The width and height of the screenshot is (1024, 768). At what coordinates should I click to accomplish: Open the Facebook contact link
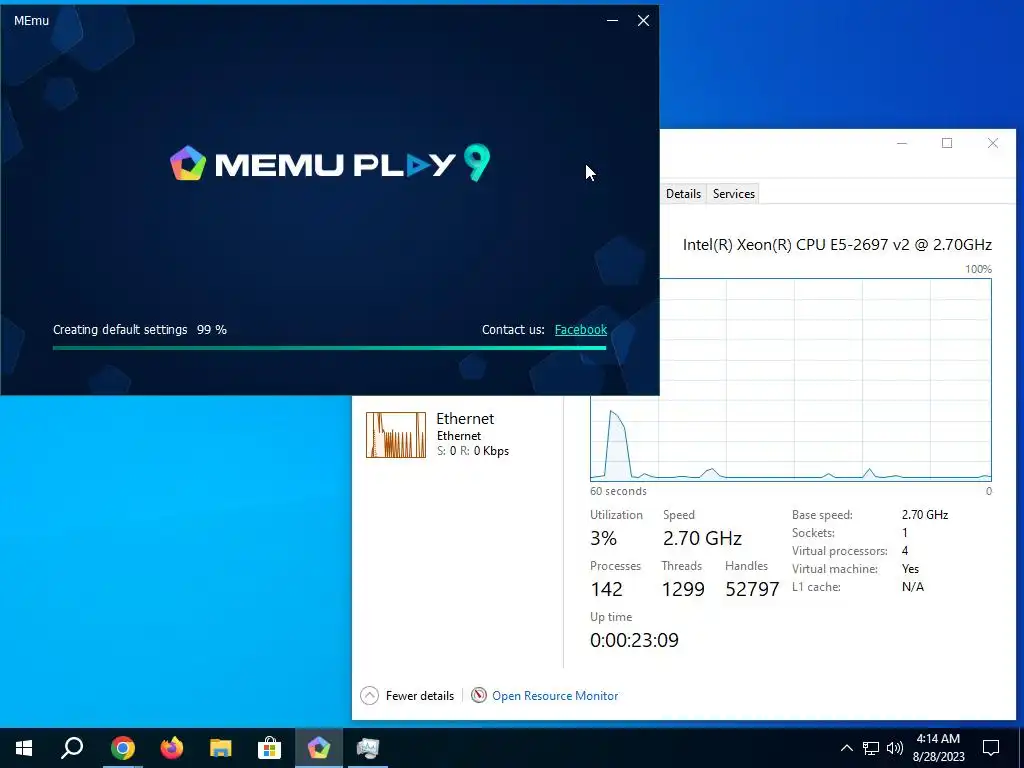581,330
